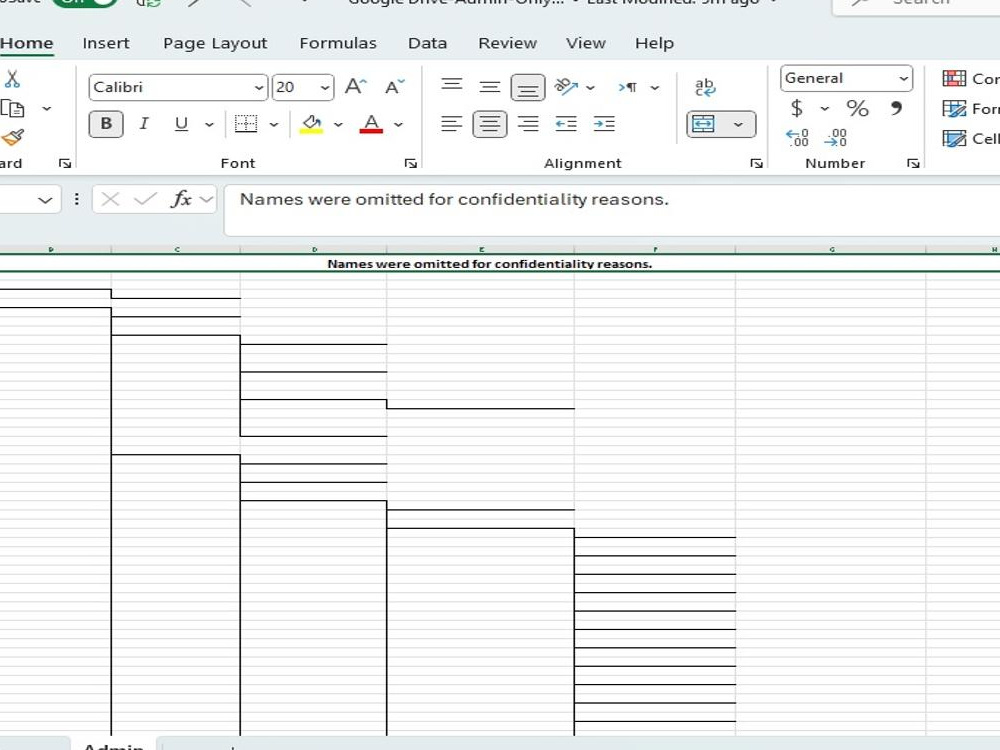This screenshot has width=1000, height=750.
Task: Apply Comma Style
Action: coord(896,108)
